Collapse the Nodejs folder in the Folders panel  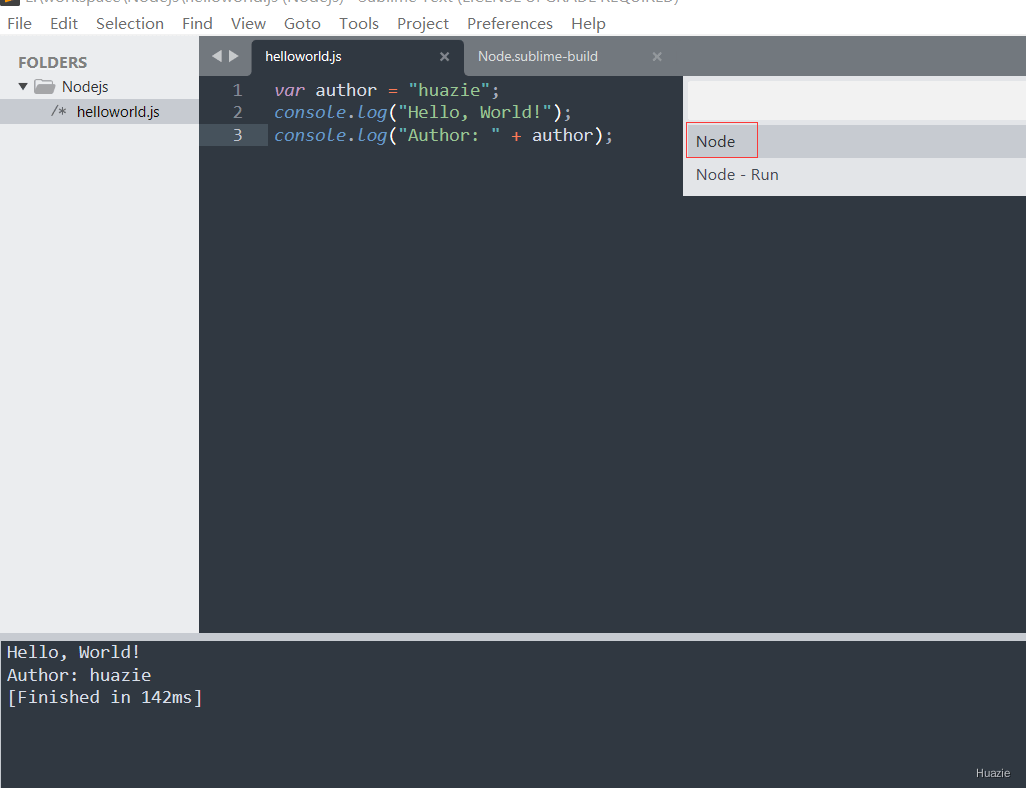click(22, 86)
